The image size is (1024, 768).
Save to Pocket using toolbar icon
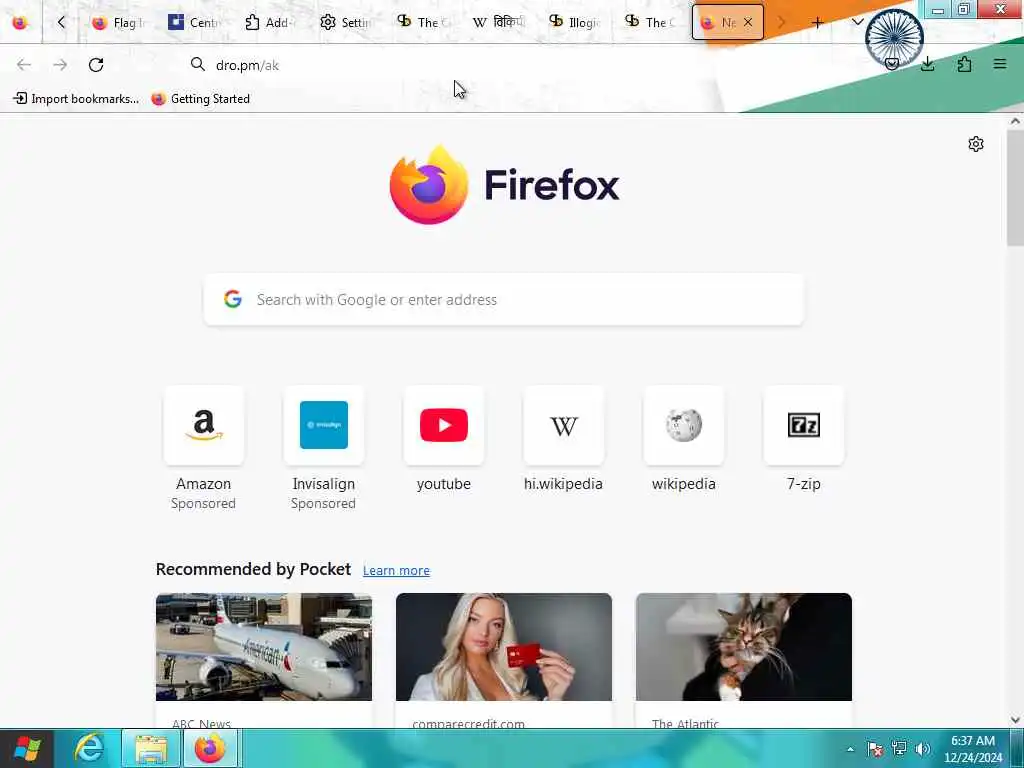pos(891,65)
